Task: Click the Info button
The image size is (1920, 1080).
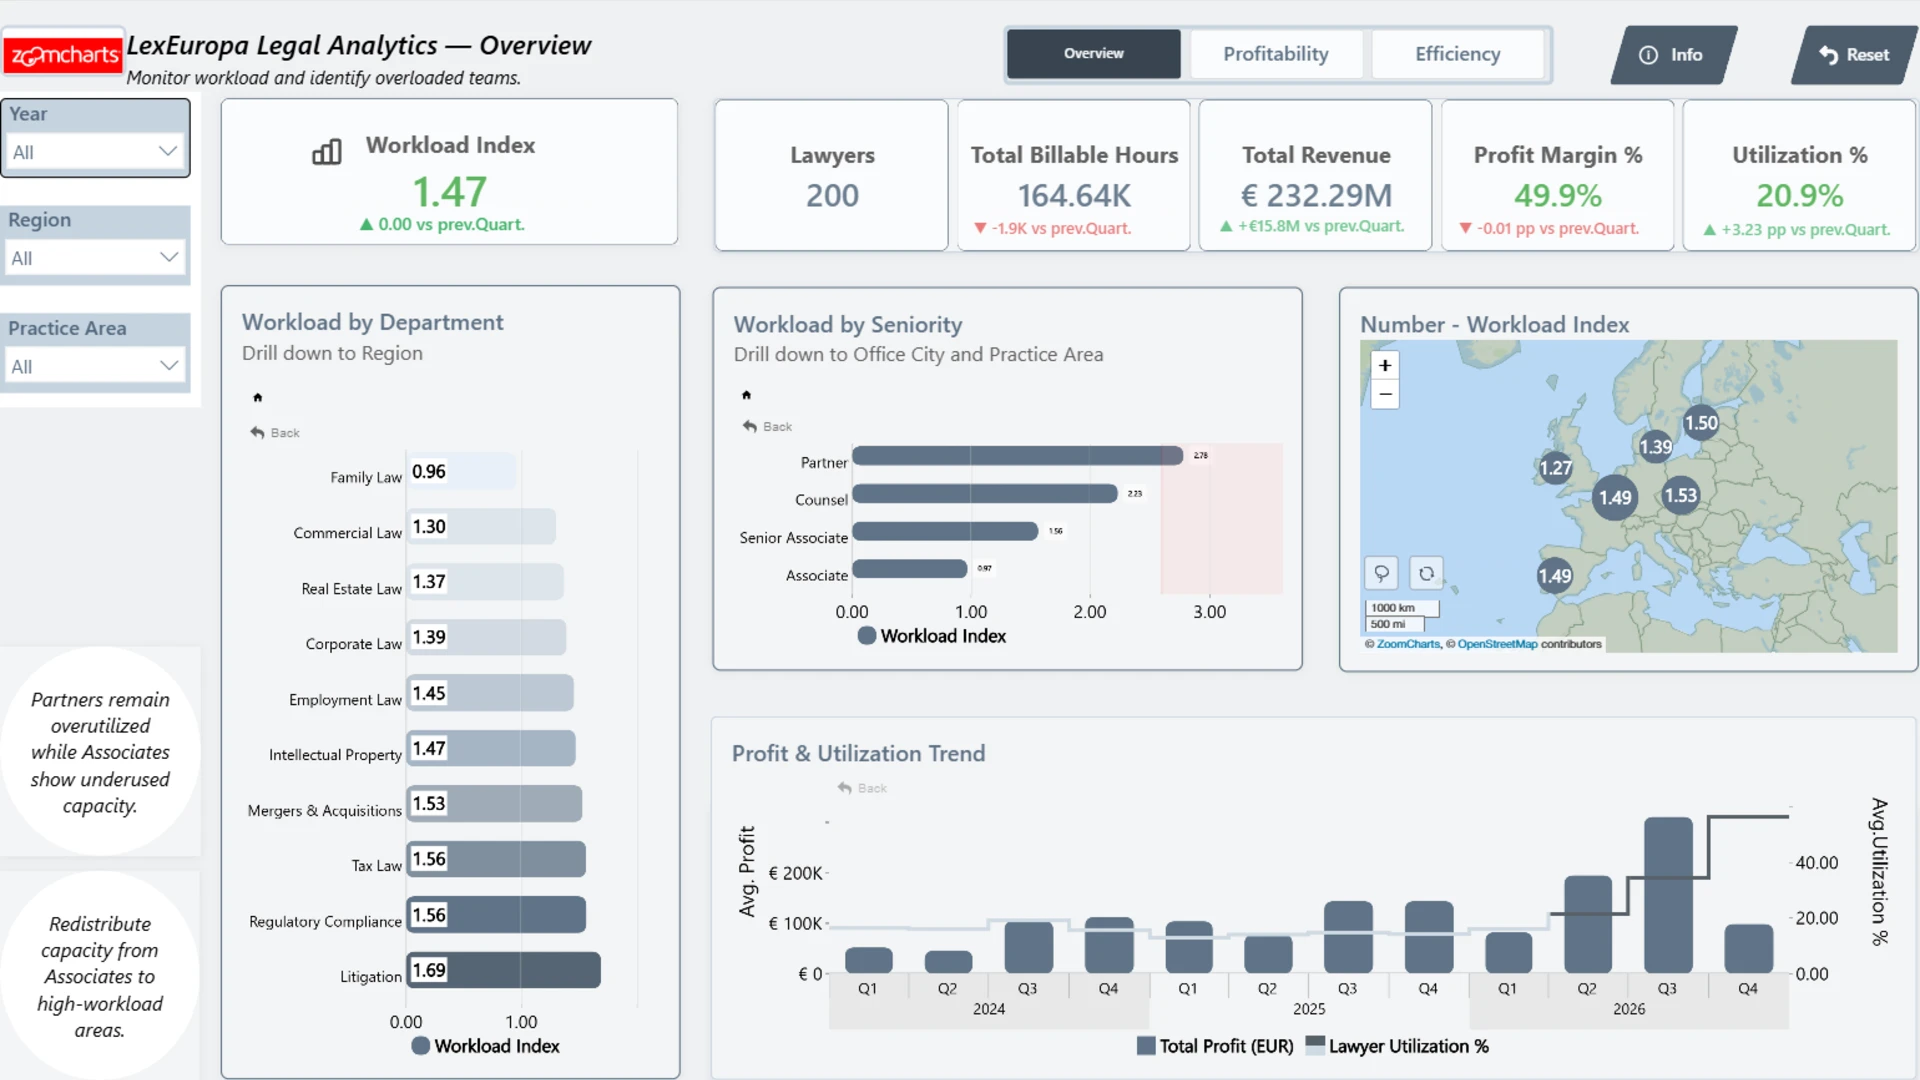Action: pos(1672,55)
